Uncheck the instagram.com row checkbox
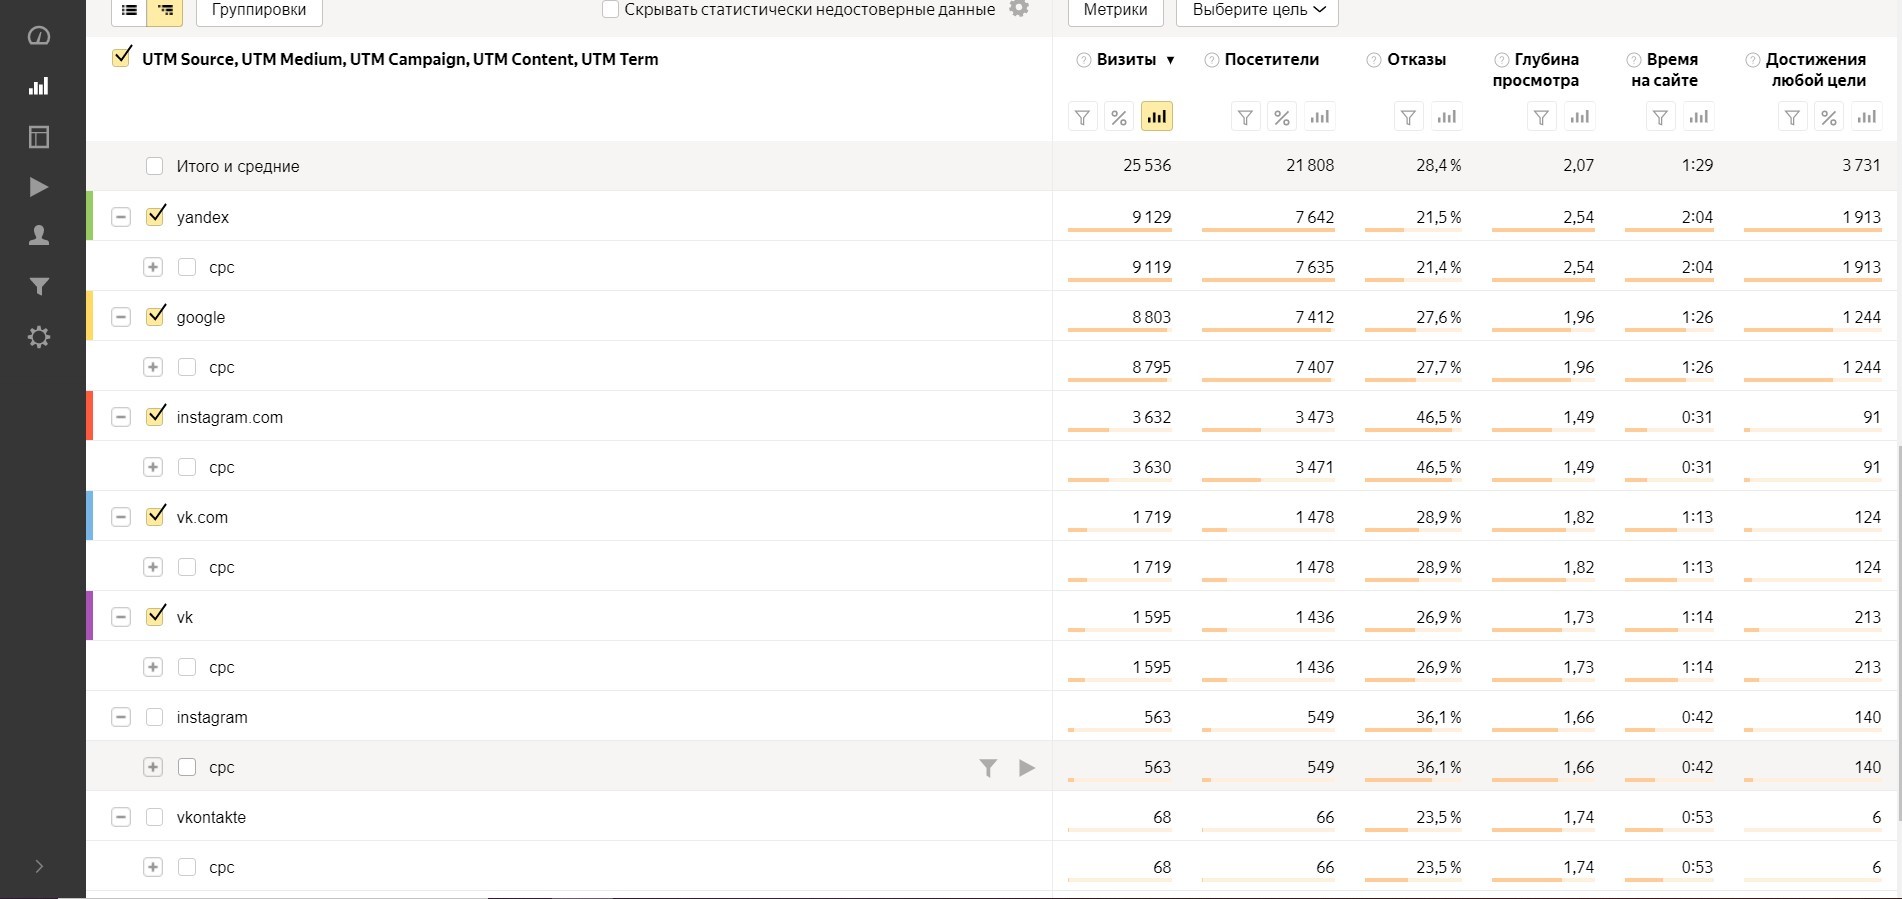The height and width of the screenshot is (899, 1902). click(x=155, y=415)
